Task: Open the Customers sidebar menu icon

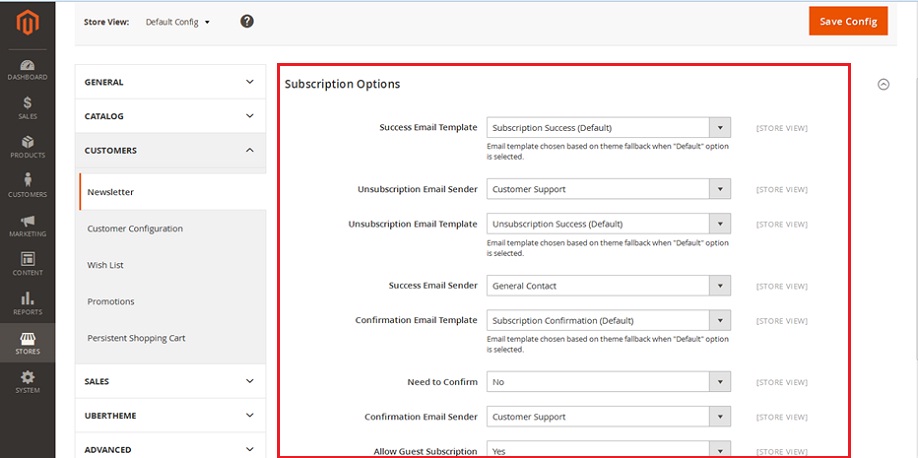Action: pyautogui.click(x=28, y=180)
